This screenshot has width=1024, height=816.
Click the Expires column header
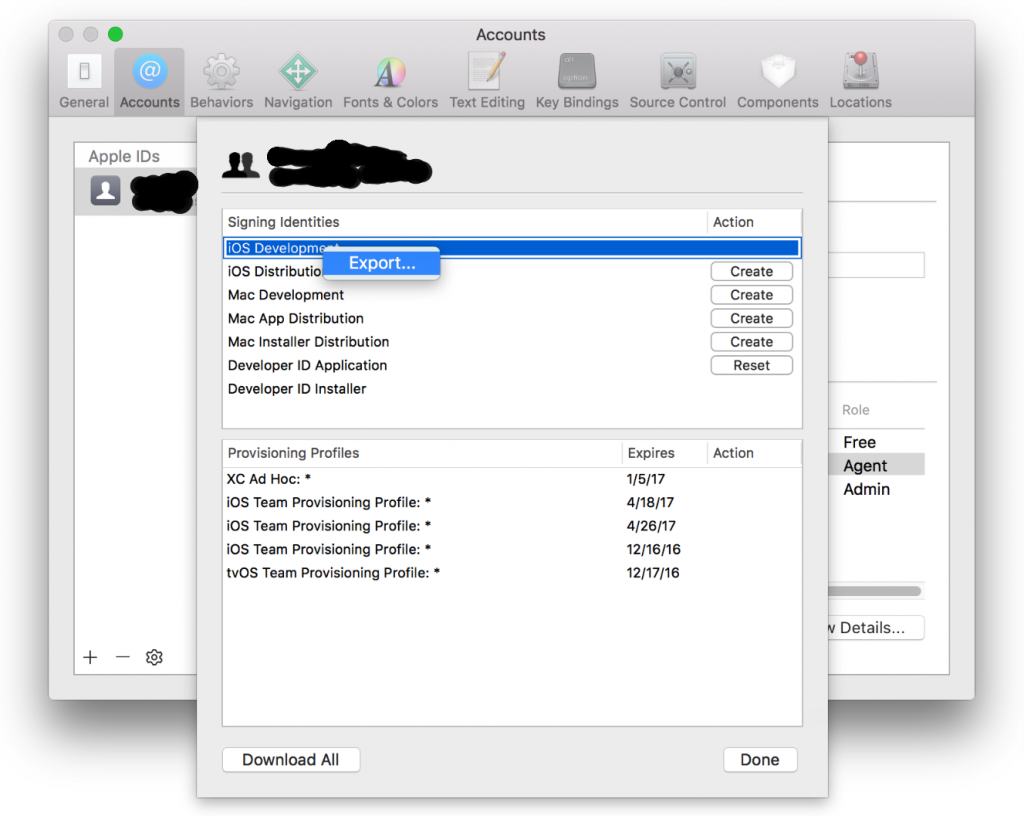664,453
